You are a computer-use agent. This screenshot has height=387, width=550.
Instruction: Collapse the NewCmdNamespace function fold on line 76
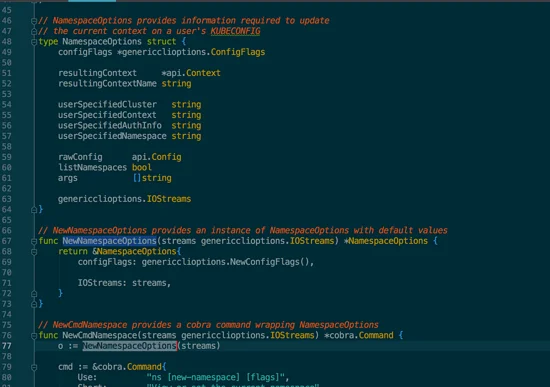click(x=34, y=336)
